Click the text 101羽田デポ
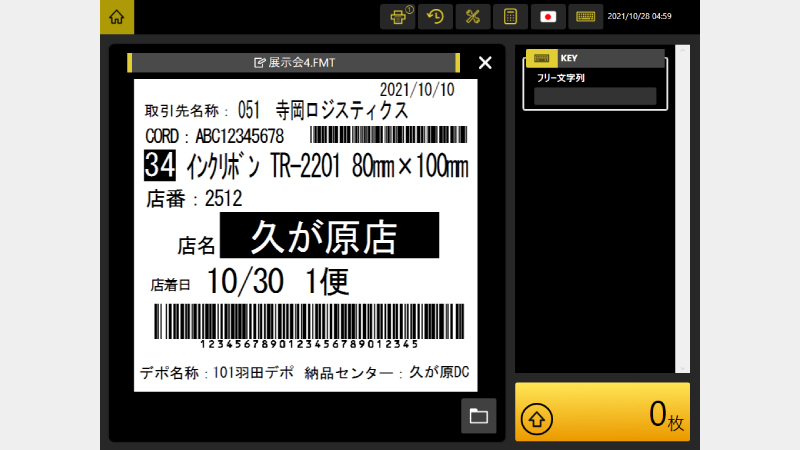800x450 pixels. pos(253,373)
